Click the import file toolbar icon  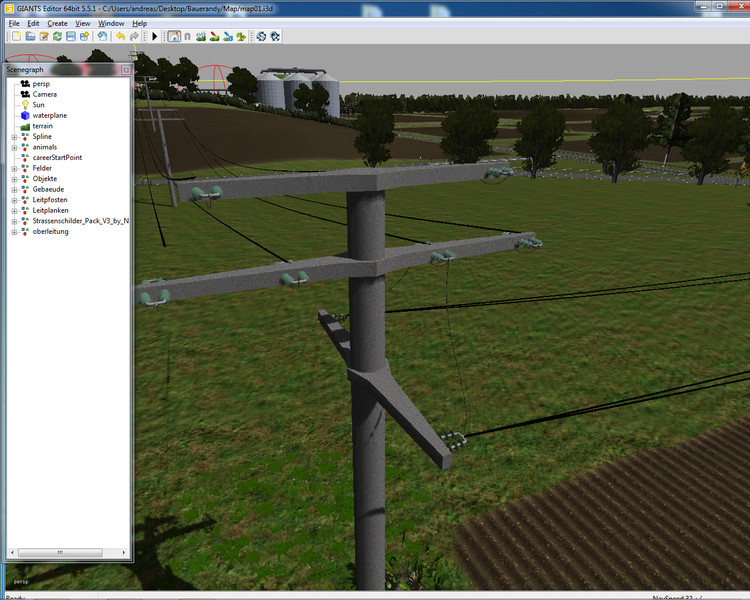point(102,36)
